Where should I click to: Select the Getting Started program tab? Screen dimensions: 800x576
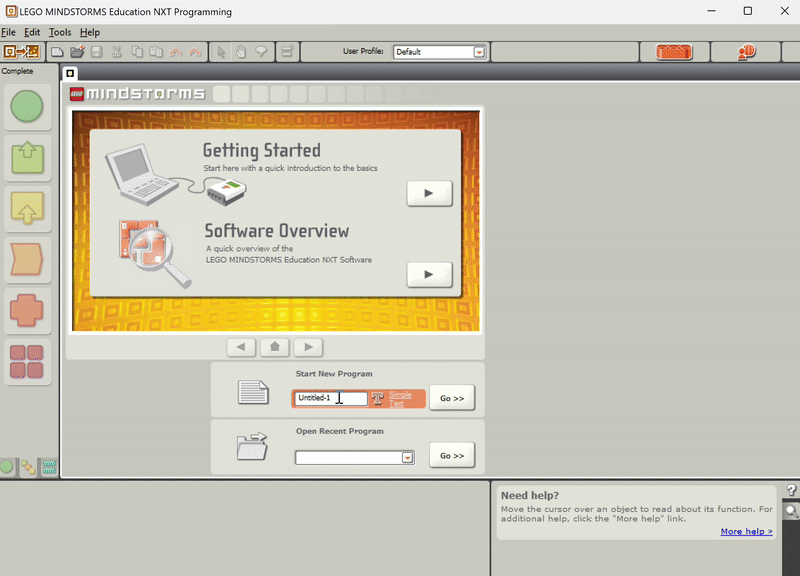pyautogui.click(x=70, y=73)
